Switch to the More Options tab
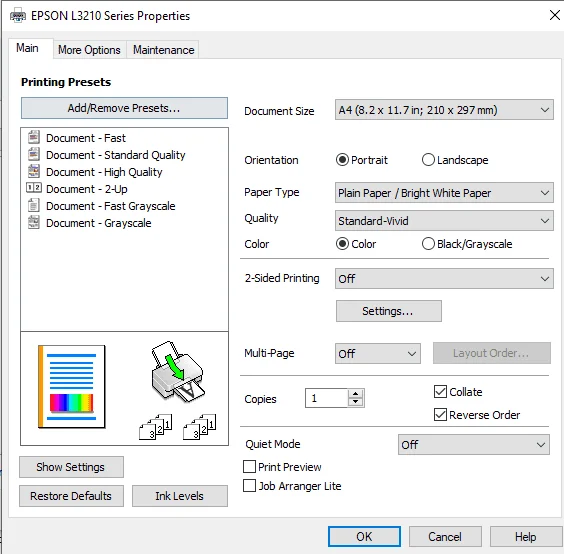This screenshot has width=564, height=554. click(x=89, y=50)
